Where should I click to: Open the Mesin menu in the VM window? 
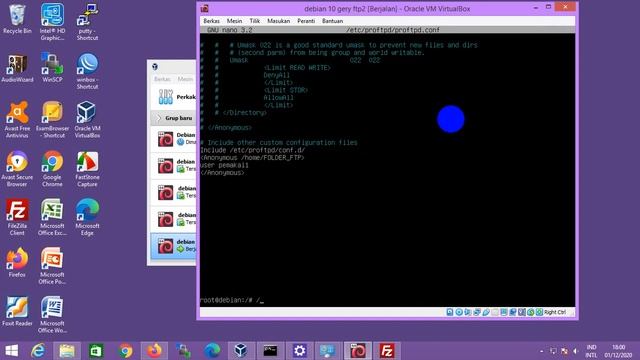point(234,21)
